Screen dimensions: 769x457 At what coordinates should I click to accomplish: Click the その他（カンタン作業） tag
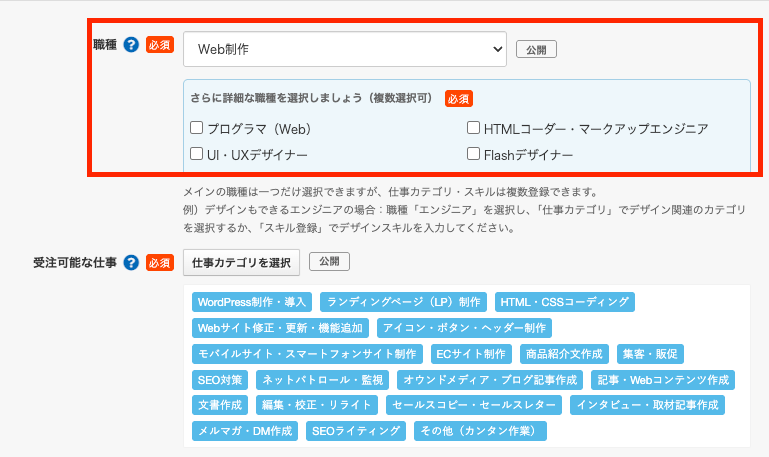(x=480, y=431)
